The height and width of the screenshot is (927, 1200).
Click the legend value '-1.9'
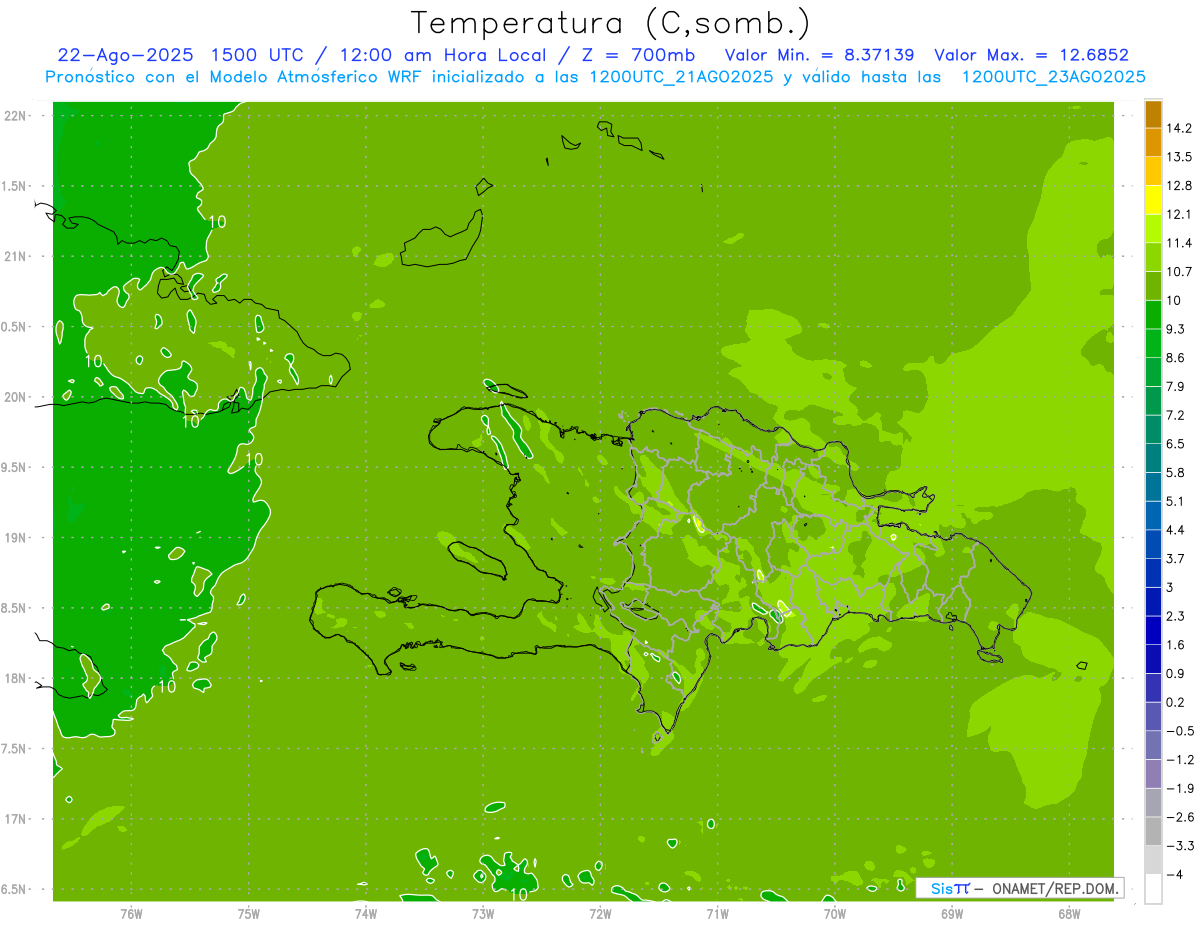(1178, 788)
